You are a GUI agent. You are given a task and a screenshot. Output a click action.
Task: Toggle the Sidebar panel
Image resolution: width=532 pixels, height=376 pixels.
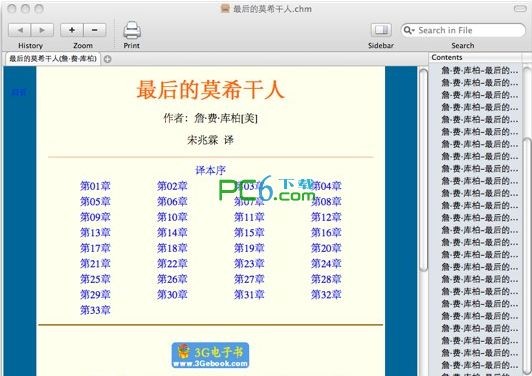pos(381,30)
